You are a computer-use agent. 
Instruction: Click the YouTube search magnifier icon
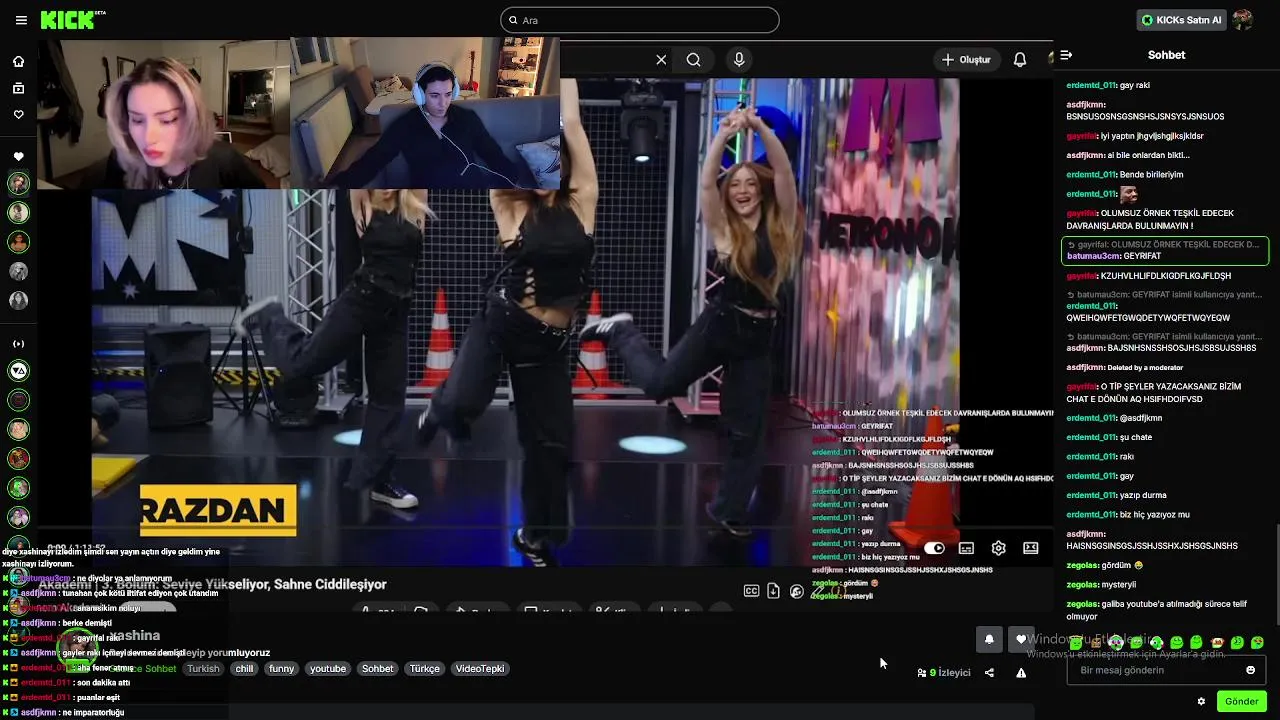[x=693, y=60]
